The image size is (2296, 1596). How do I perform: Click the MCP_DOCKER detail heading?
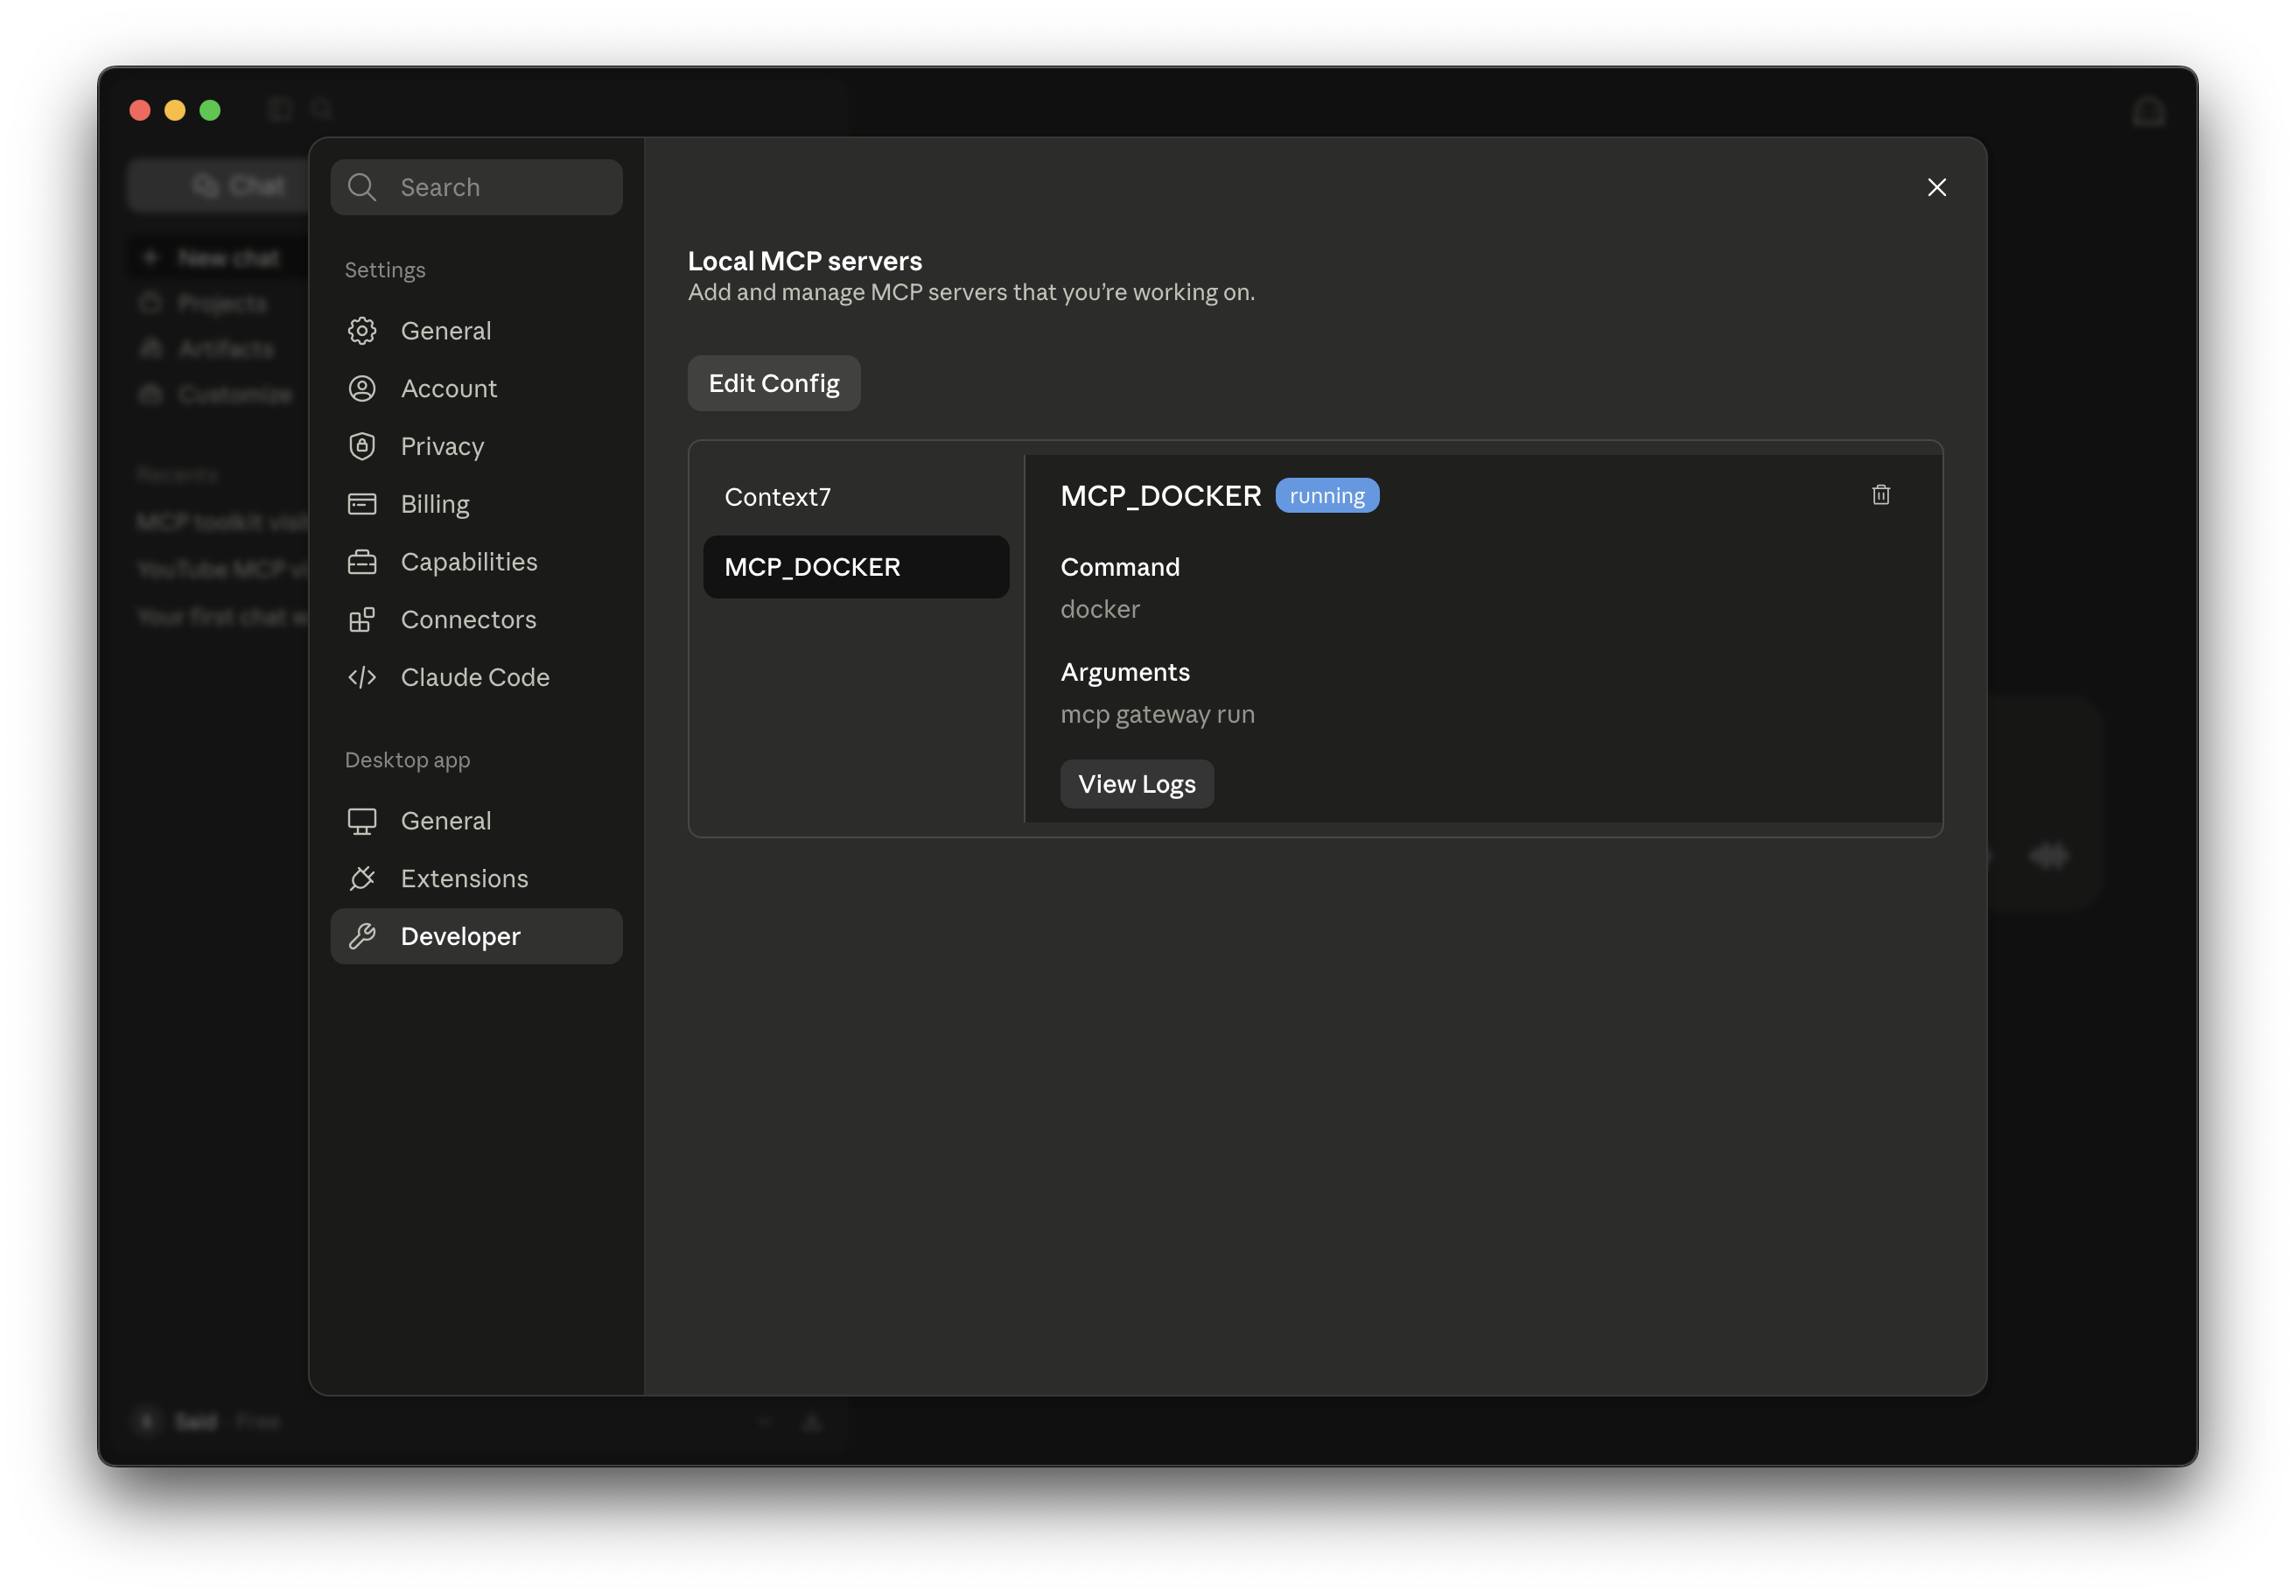1161,496
